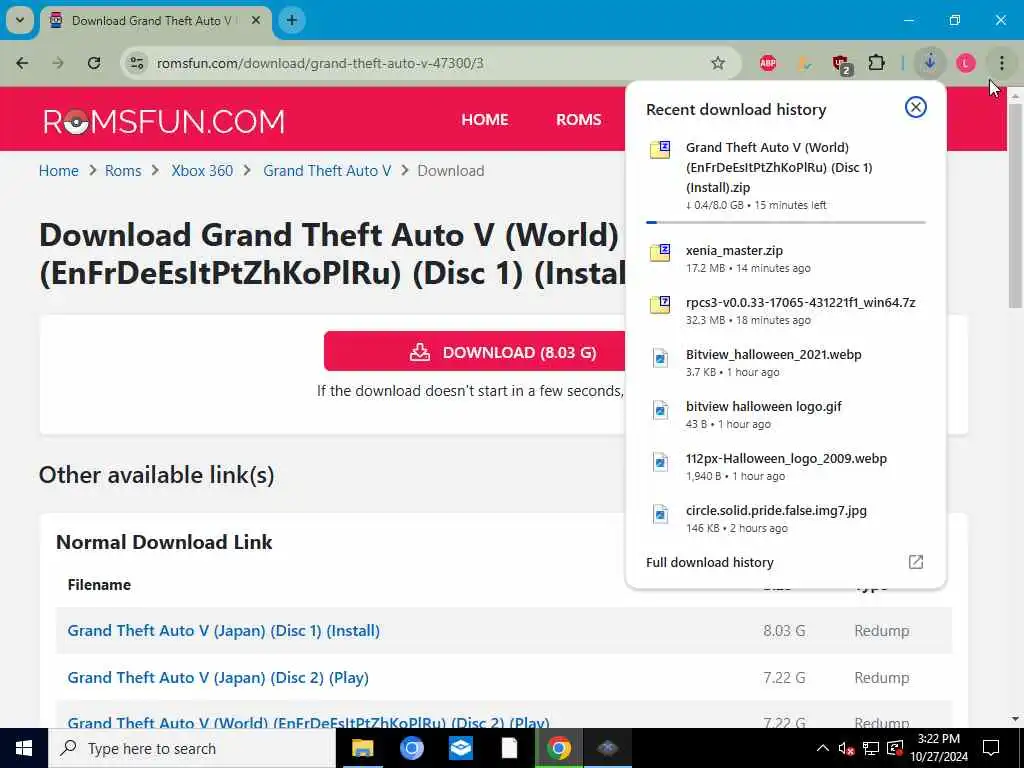Click the taskbar clock 3:22 PM
This screenshot has height=768, width=1024.
938,748
